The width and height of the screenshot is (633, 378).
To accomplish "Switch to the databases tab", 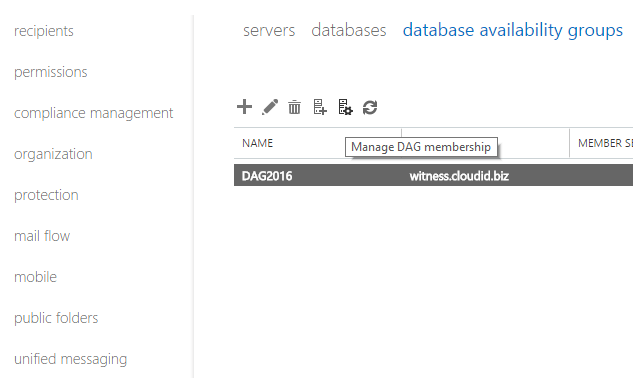I will (349, 30).
